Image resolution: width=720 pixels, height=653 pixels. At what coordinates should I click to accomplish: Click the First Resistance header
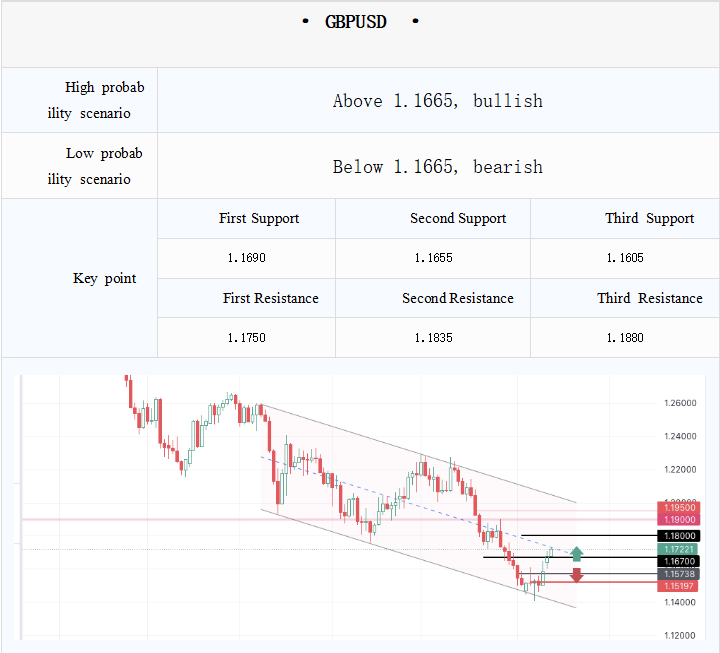pos(270,298)
